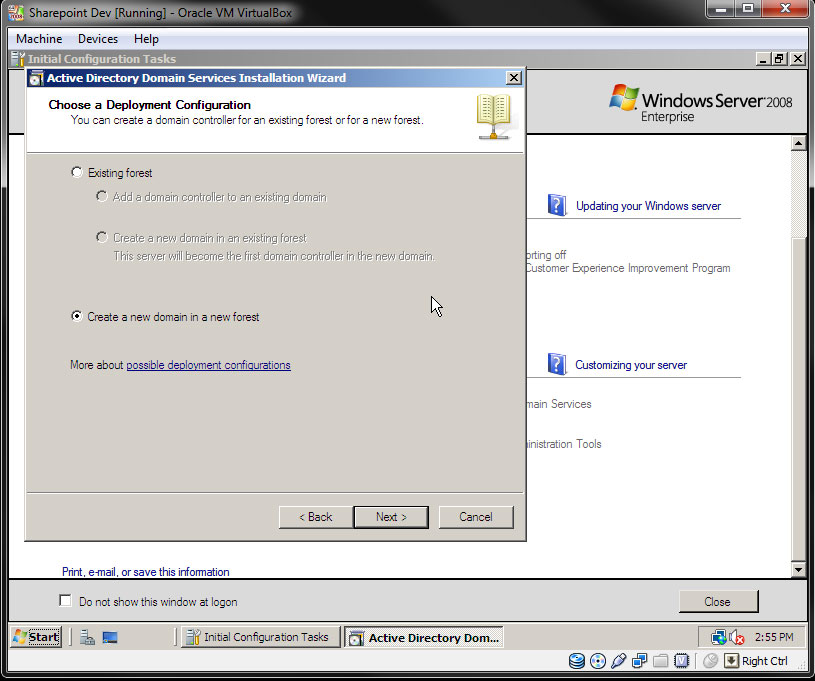
Task: Open the Machine menu
Action: click(x=39, y=39)
